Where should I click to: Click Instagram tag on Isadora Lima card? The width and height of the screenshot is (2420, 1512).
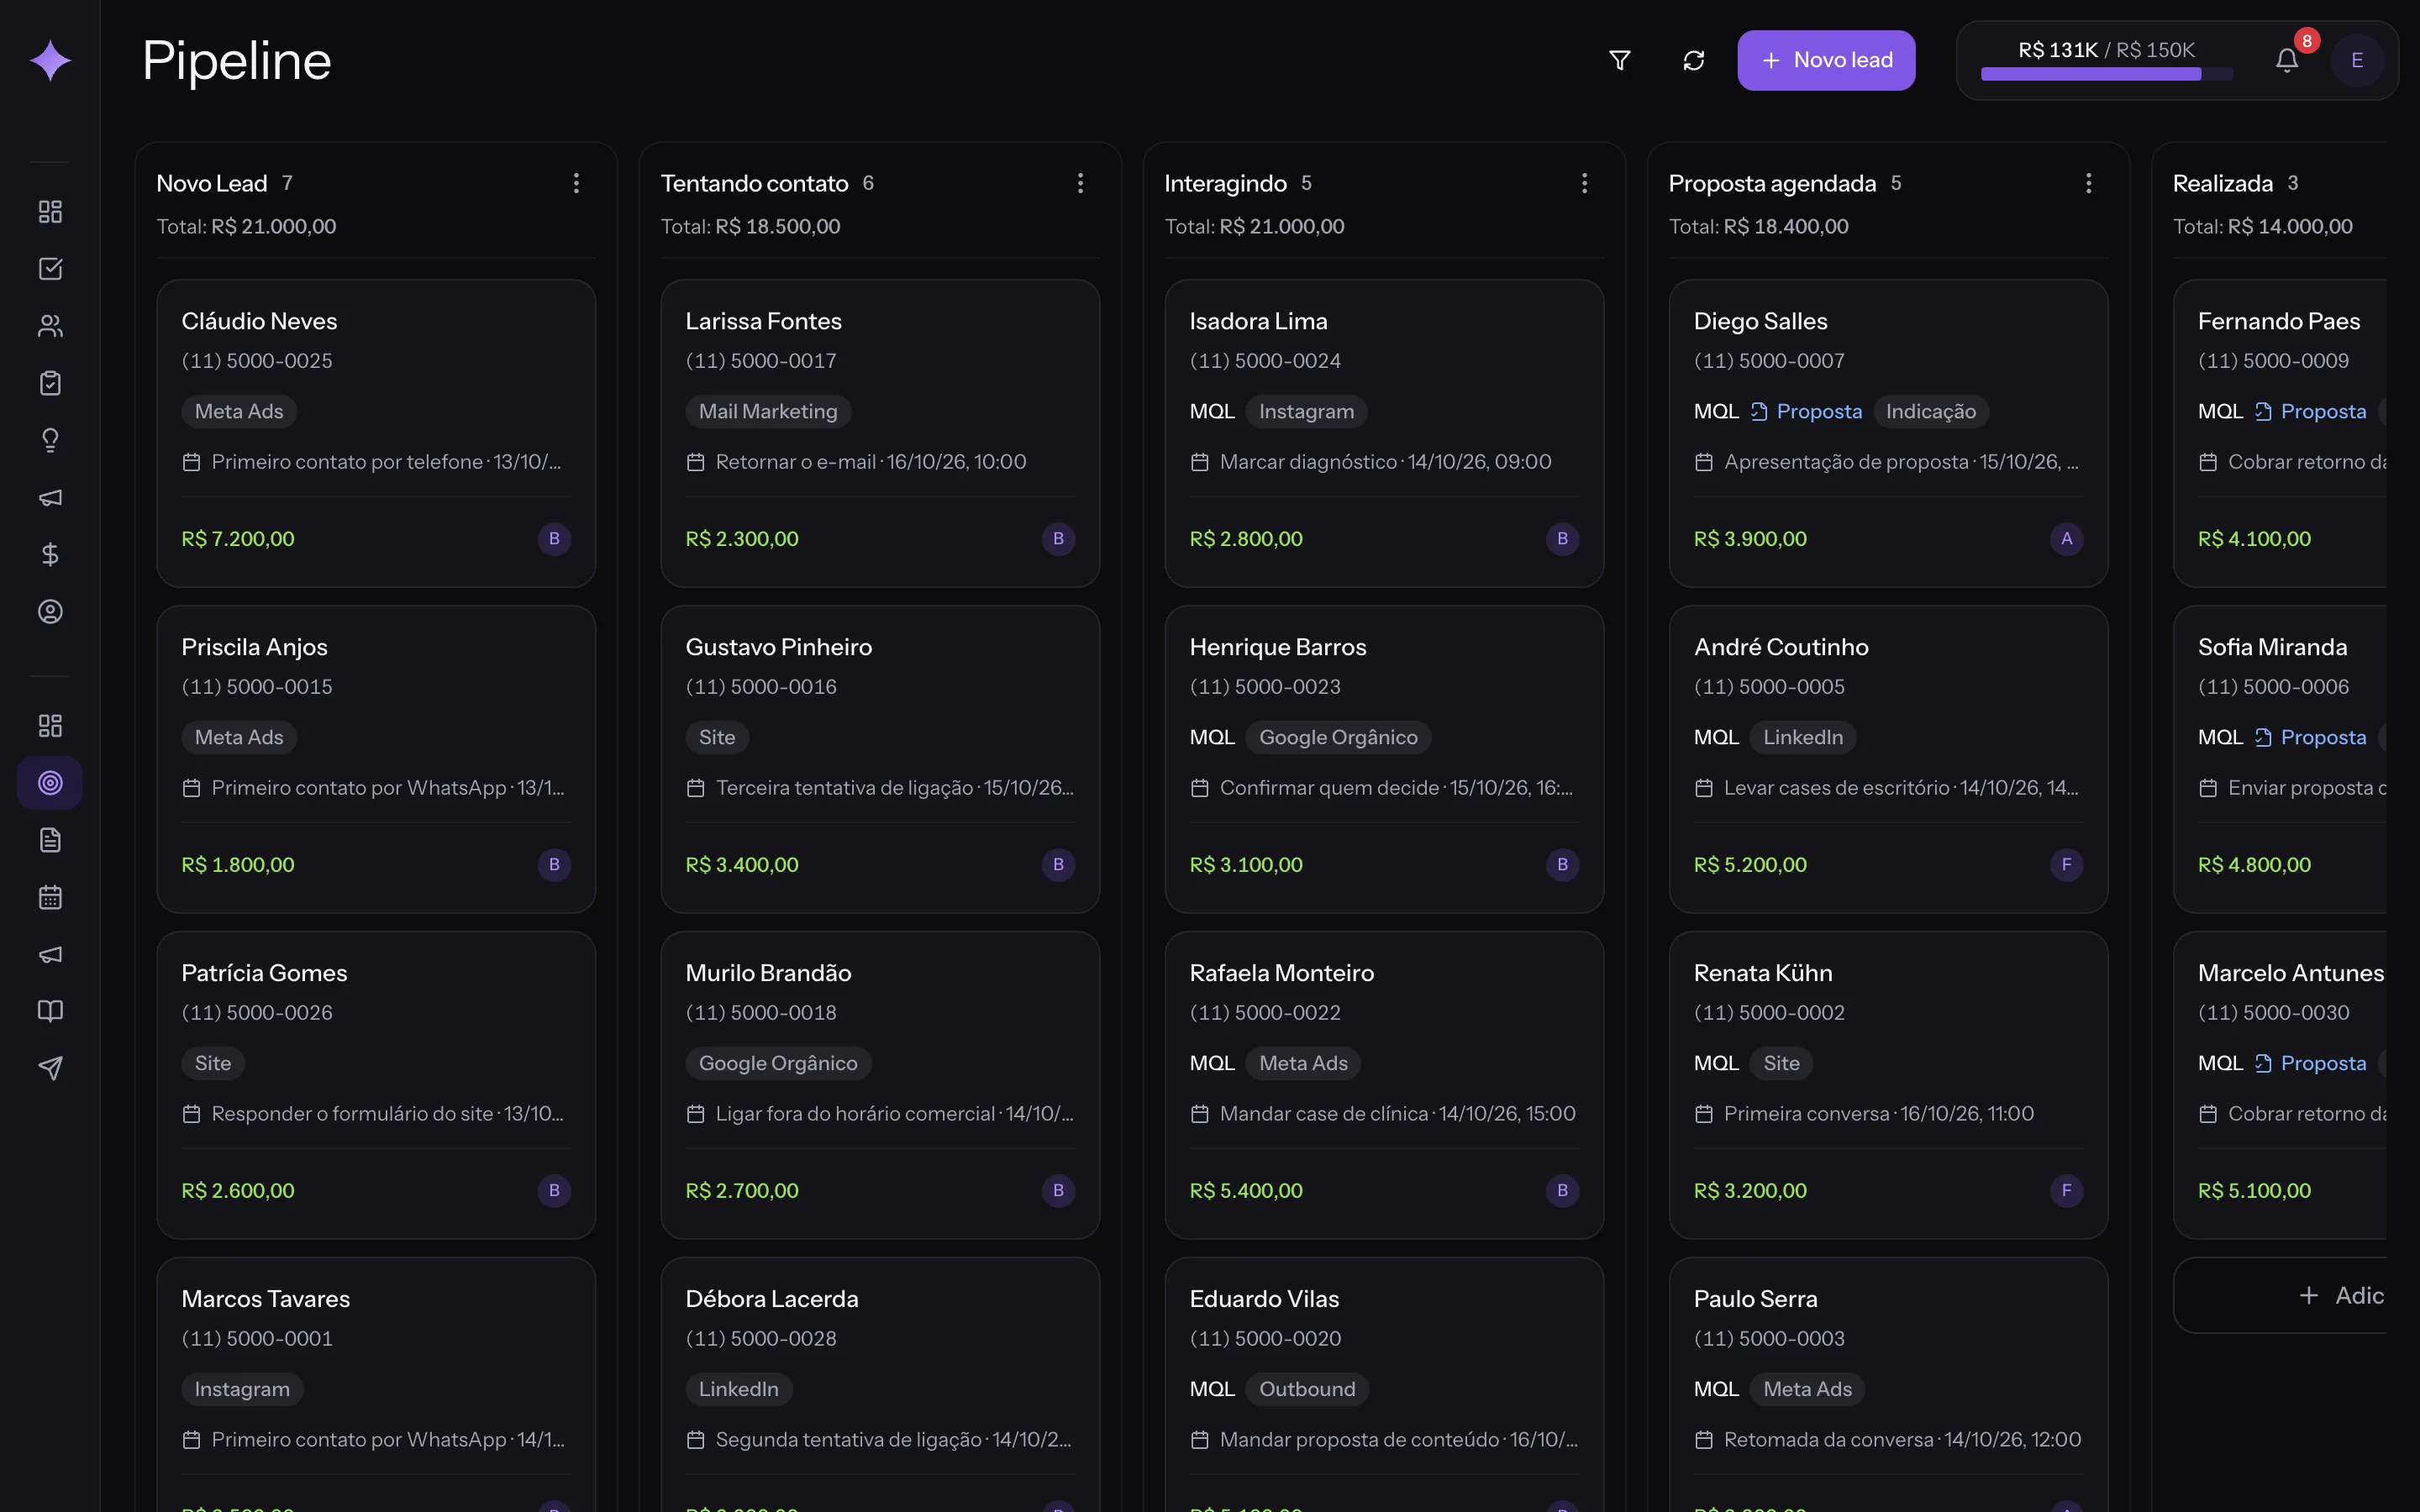[x=1306, y=411]
